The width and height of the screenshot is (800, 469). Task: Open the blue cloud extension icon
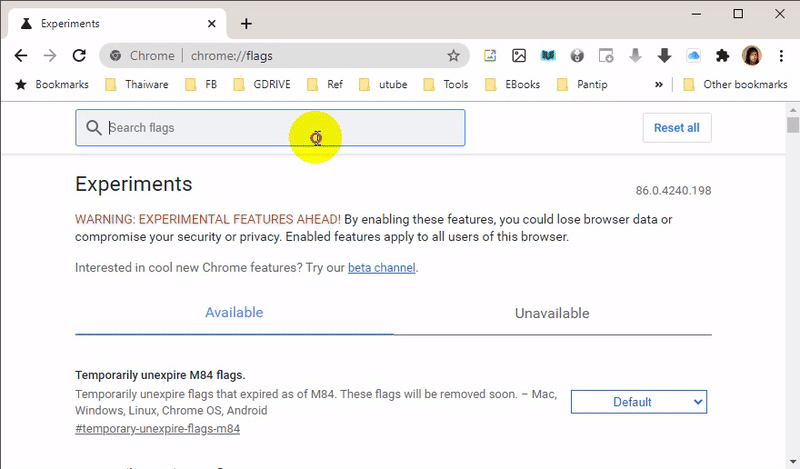[693, 56]
